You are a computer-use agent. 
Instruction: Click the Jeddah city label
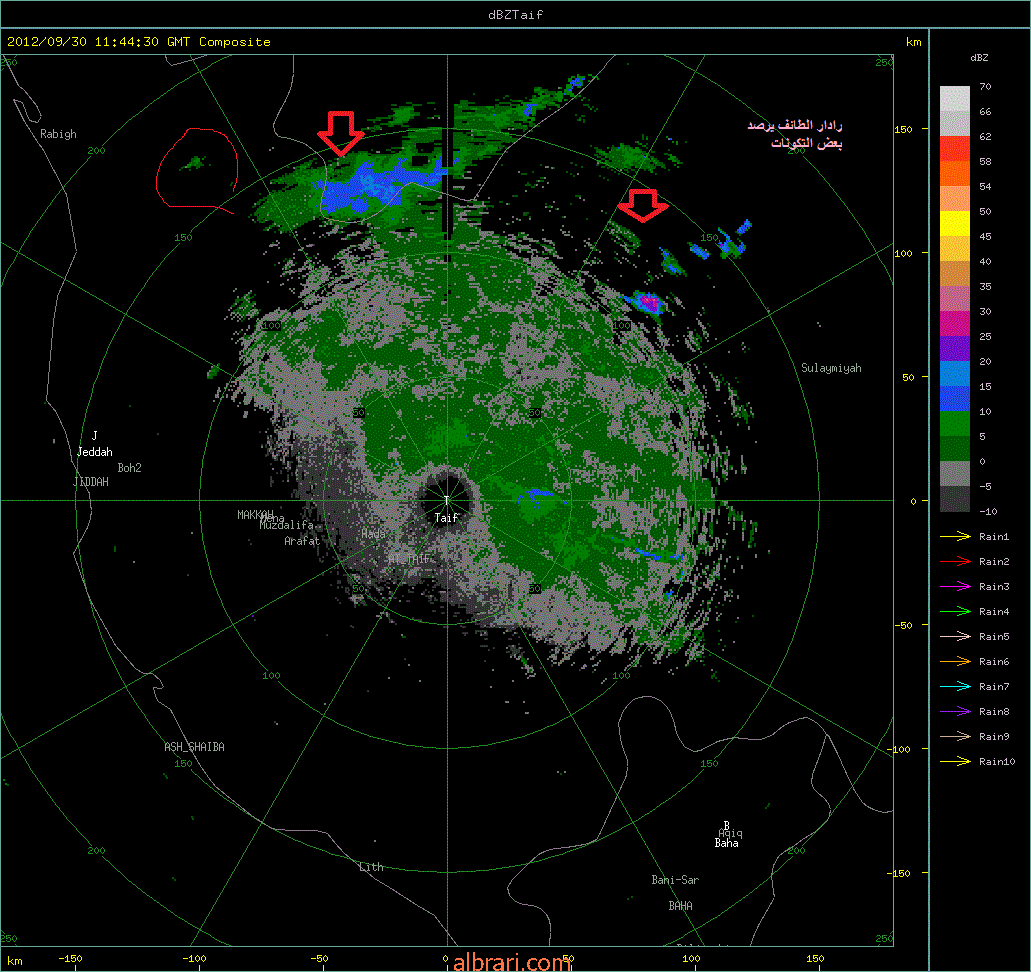[x=95, y=452]
